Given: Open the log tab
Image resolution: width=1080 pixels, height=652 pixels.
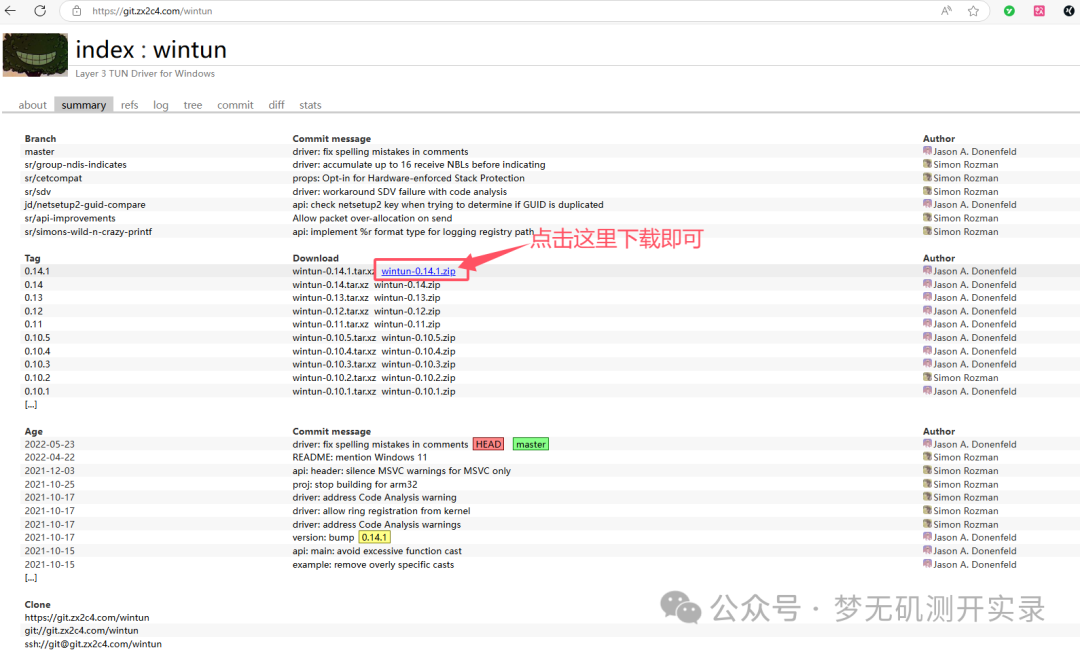Looking at the screenshot, I should pyautogui.click(x=160, y=105).
